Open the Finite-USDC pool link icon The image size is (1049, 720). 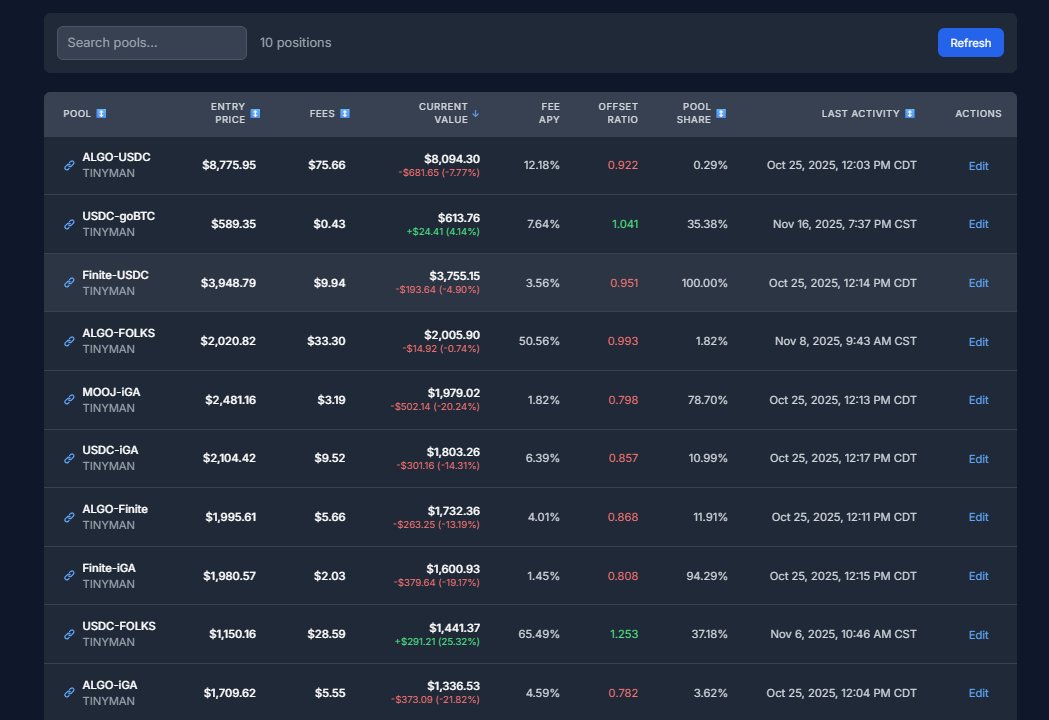pos(68,283)
